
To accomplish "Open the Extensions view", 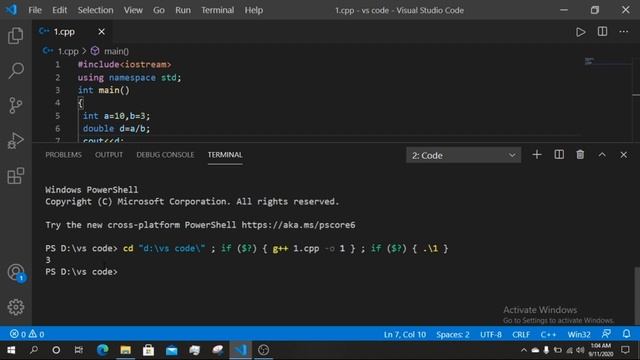I will tap(16, 176).
